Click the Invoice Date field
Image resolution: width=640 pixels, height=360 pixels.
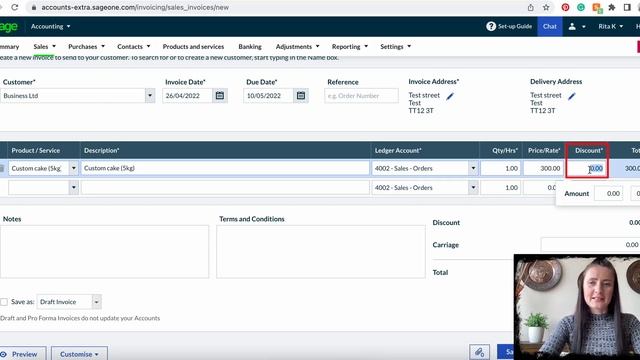(x=187, y=96)
